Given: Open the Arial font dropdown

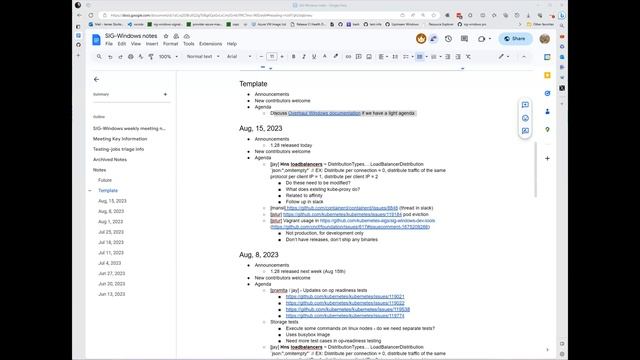Looking at the screenshot, I should [x=239, y=57].
